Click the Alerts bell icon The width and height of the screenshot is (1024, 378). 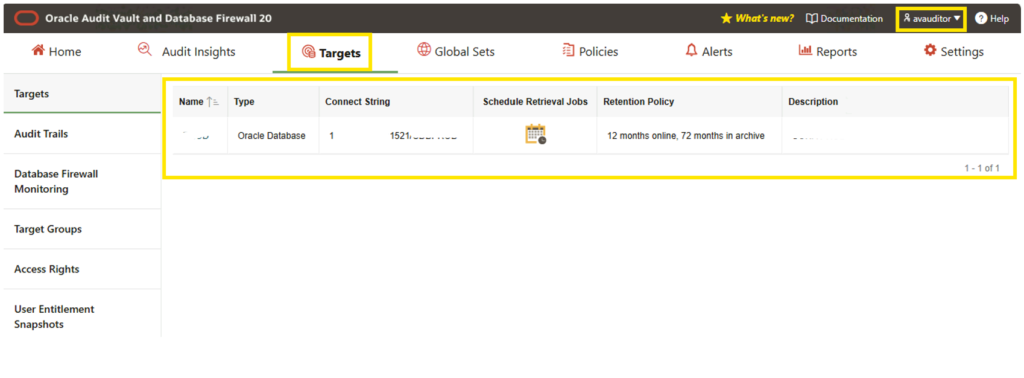692,50
